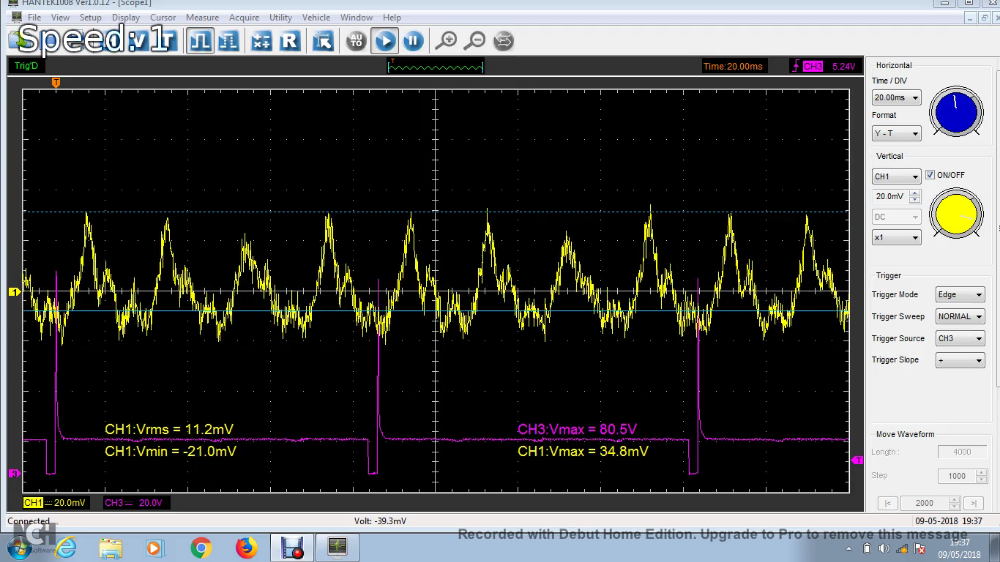Open the Utility menu

(x=280, y=17)
